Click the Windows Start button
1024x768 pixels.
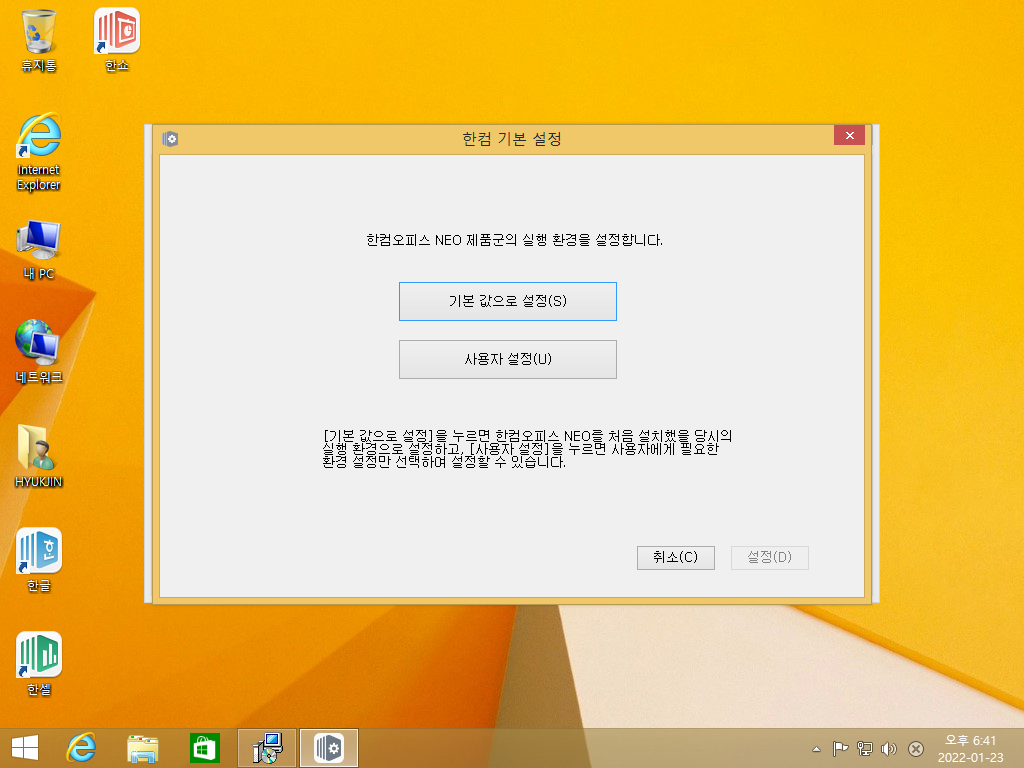point(25,748)
